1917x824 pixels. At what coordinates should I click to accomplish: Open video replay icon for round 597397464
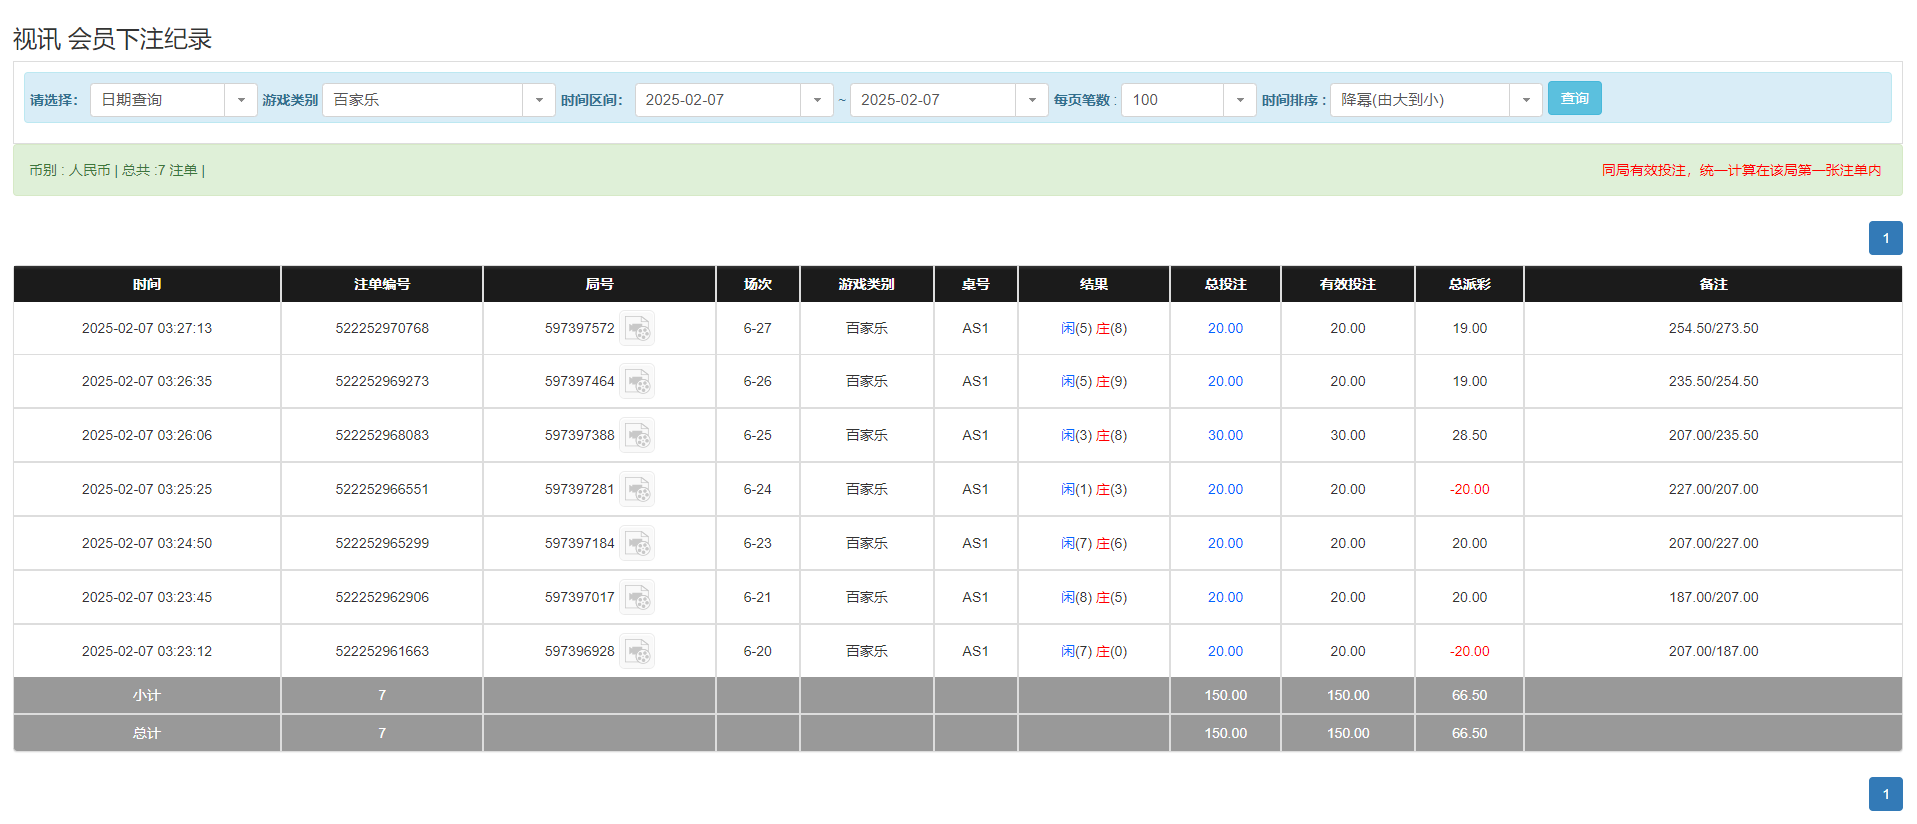tap(637, 382)
